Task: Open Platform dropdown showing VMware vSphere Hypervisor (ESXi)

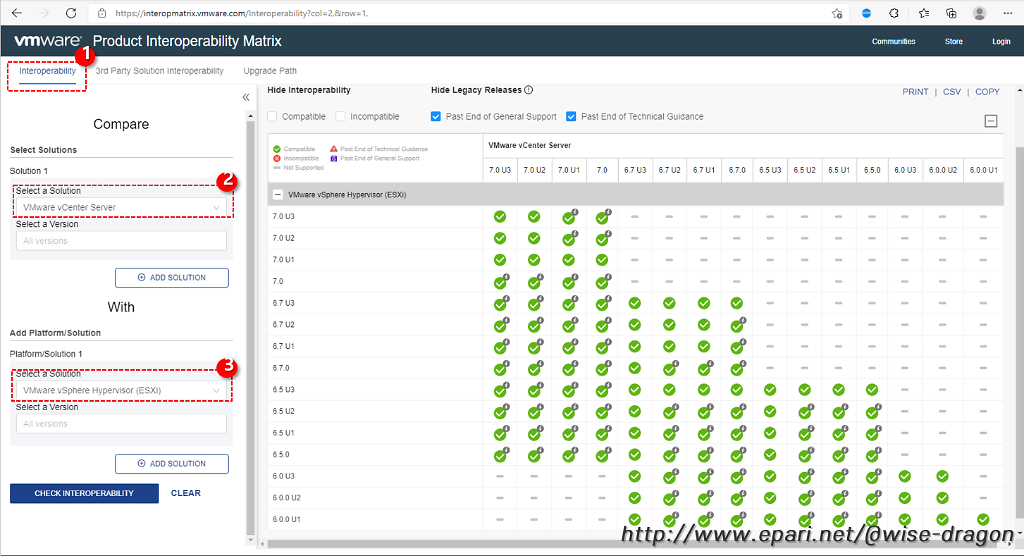Action: pyautogui.click(x=121, y=390)
